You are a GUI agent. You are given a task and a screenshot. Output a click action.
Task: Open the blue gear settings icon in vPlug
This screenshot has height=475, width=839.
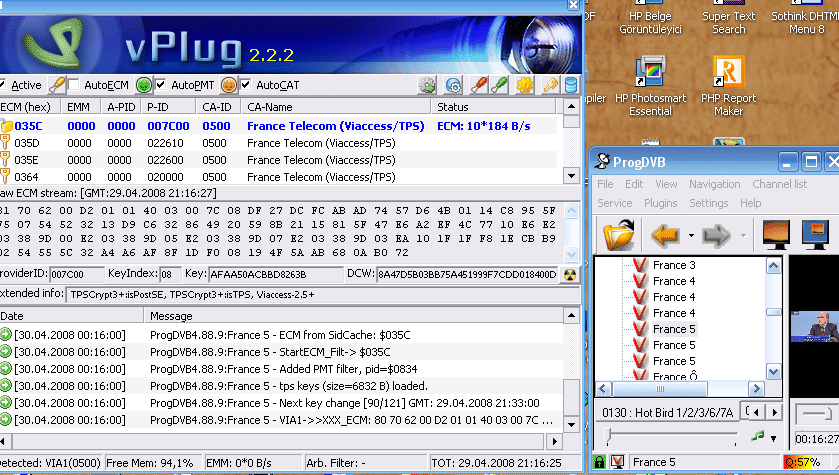453,85
